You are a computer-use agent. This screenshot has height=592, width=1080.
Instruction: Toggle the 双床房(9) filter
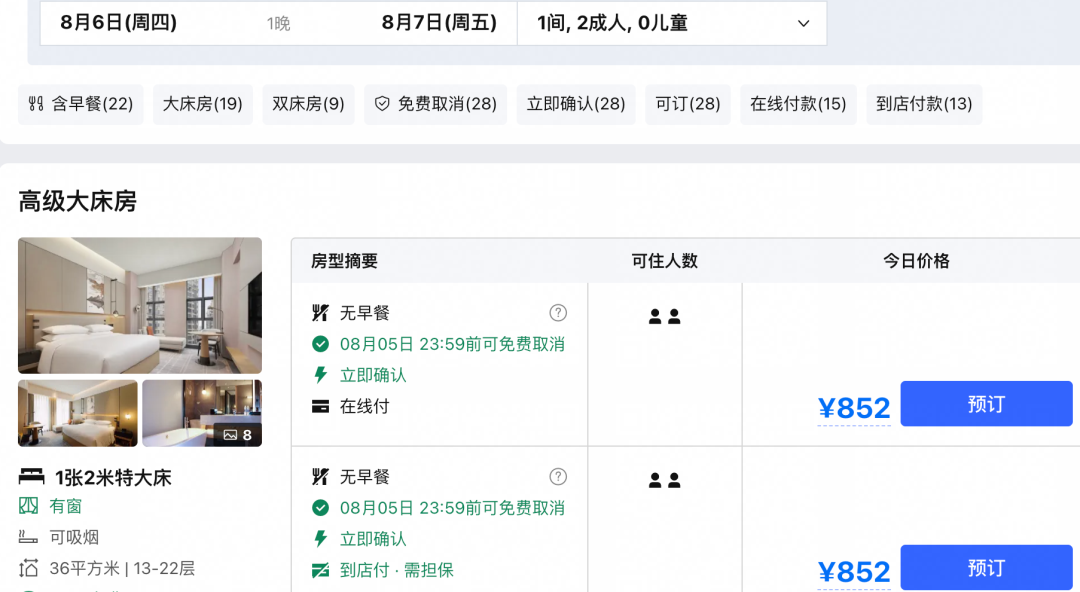tap(309, 105)
